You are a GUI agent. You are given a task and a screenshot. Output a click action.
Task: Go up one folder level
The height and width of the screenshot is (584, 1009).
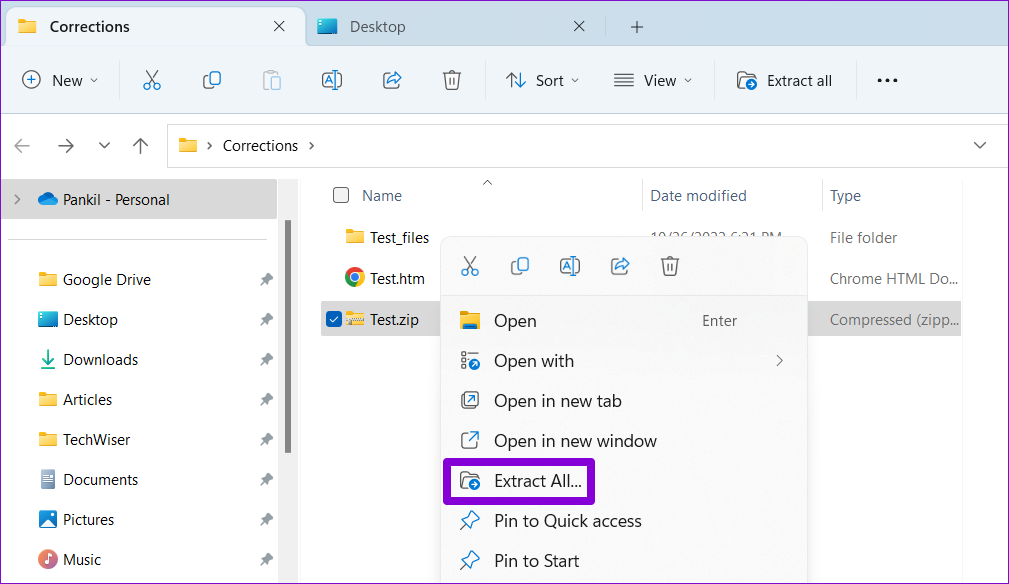coord(140,146)
